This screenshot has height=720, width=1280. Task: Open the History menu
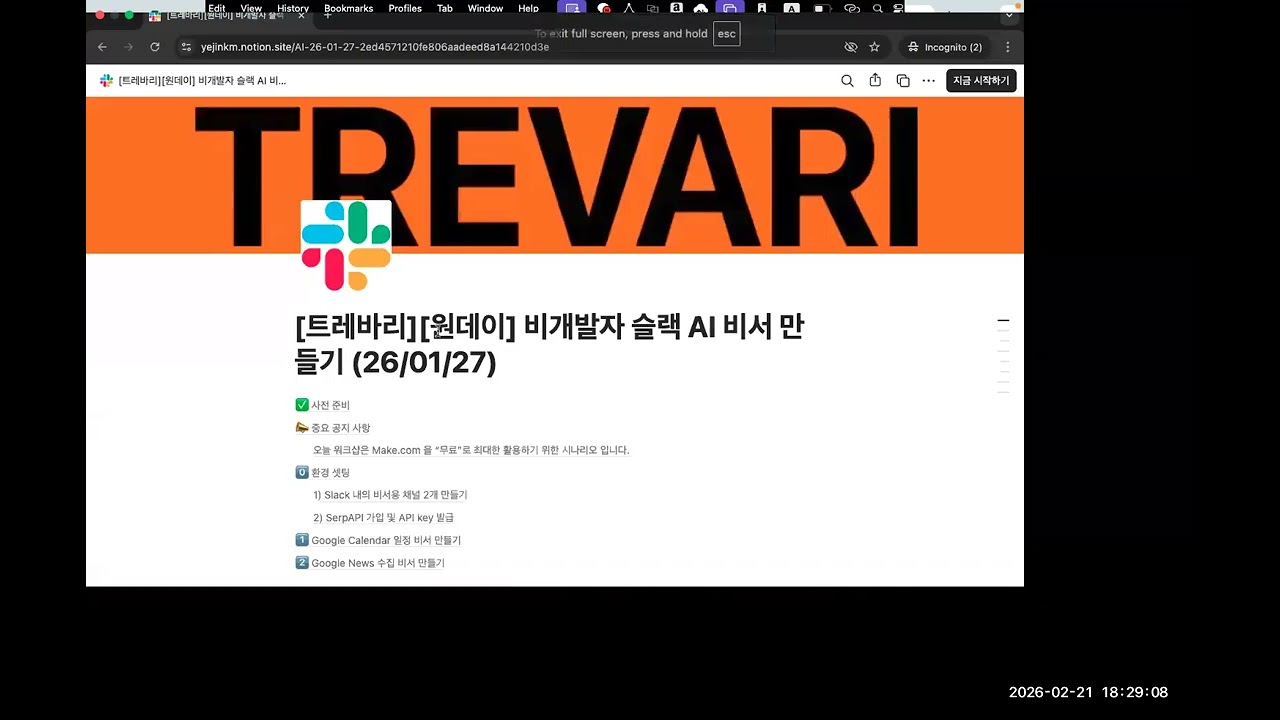pyautogui.click(x=293, y=8)
